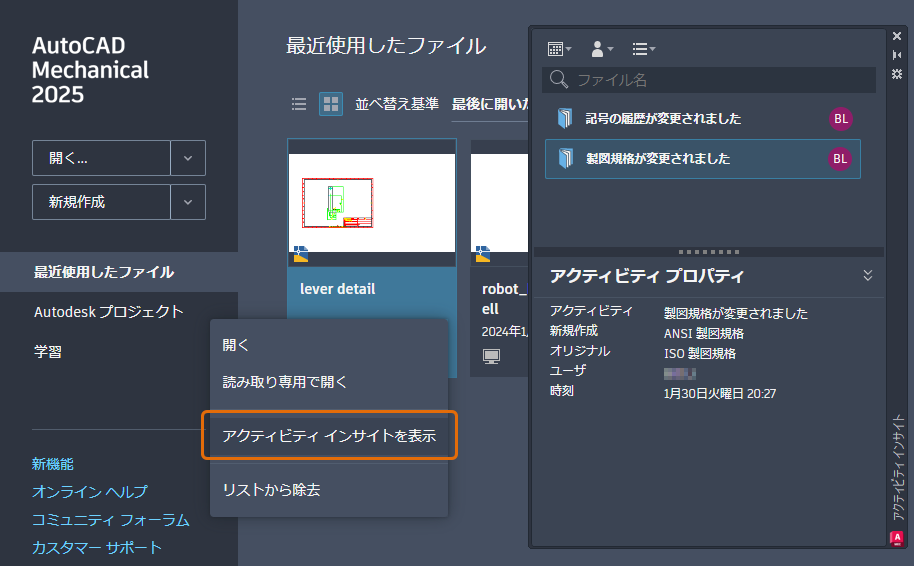The height and width of the screenshot is (566, 914).
Task: Click drawing file icon on robot card
Action: 483,254
